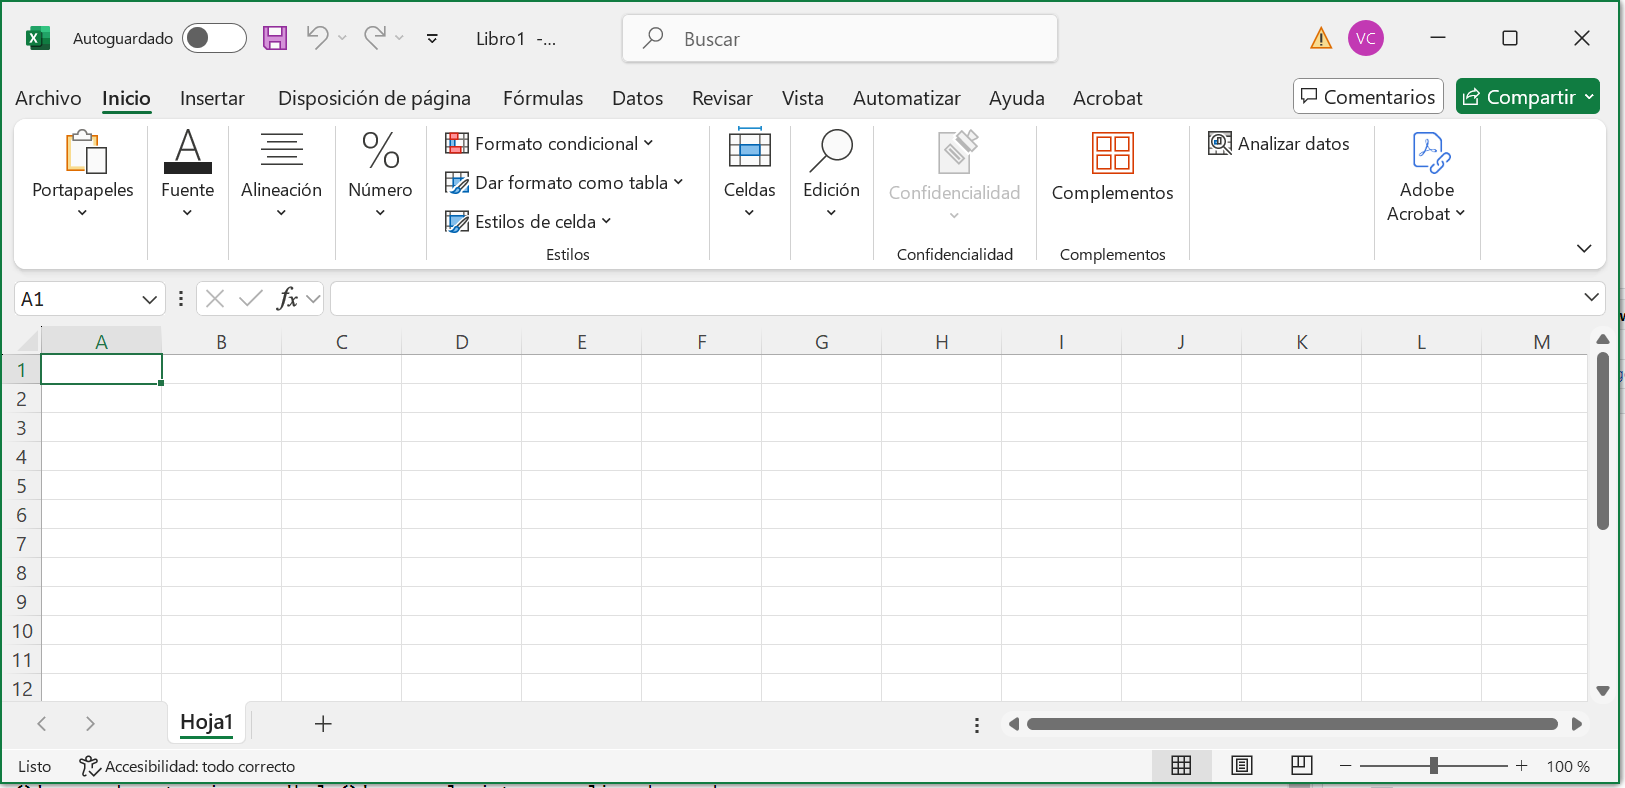
Task: Open the Name Box dropdown arrow
Action: tap(149, 299)
